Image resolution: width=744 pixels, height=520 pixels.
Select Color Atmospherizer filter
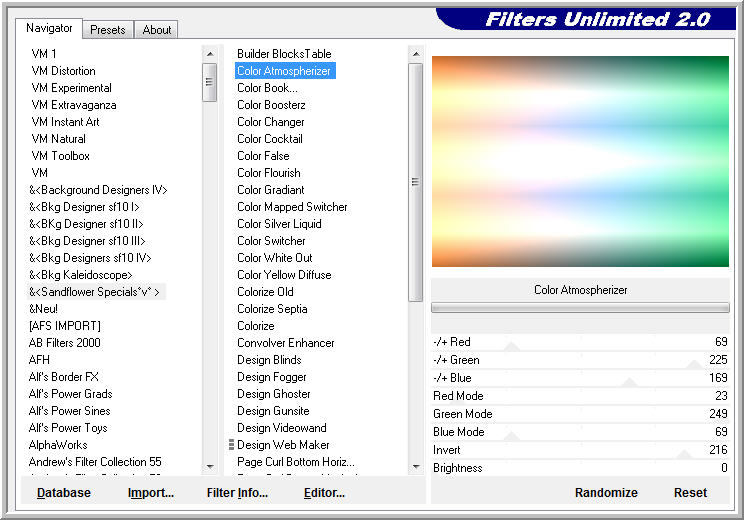point(284,71)
